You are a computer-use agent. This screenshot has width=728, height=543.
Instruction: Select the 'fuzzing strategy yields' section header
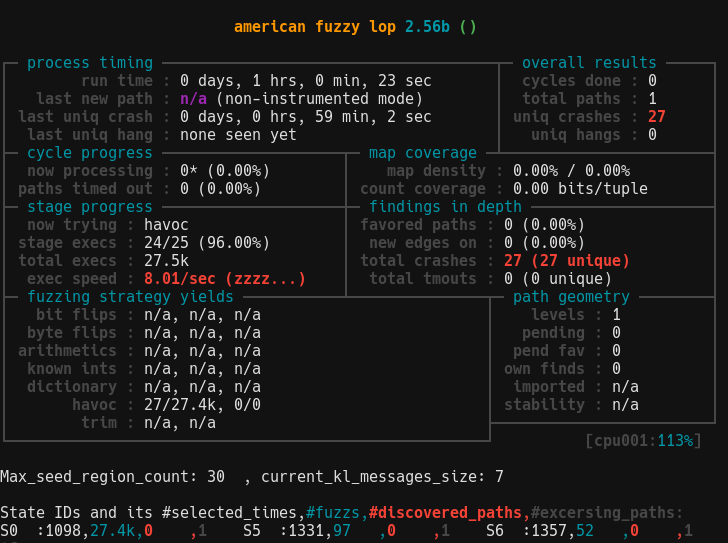pos(130,297)
